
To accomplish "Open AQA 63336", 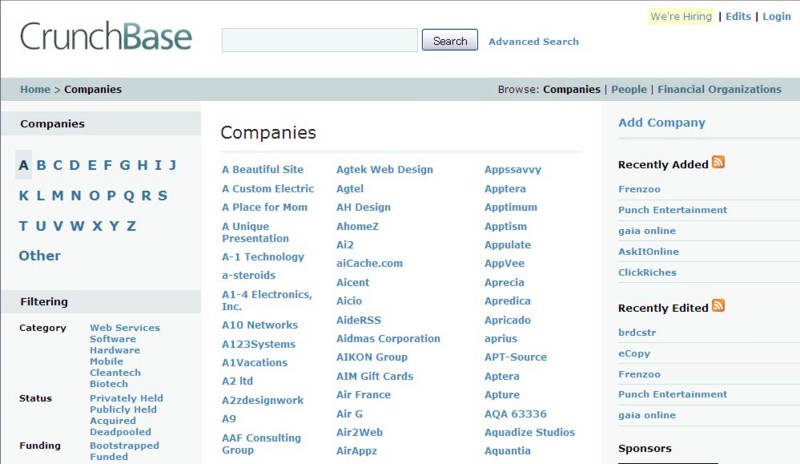I will coord(515,414).
